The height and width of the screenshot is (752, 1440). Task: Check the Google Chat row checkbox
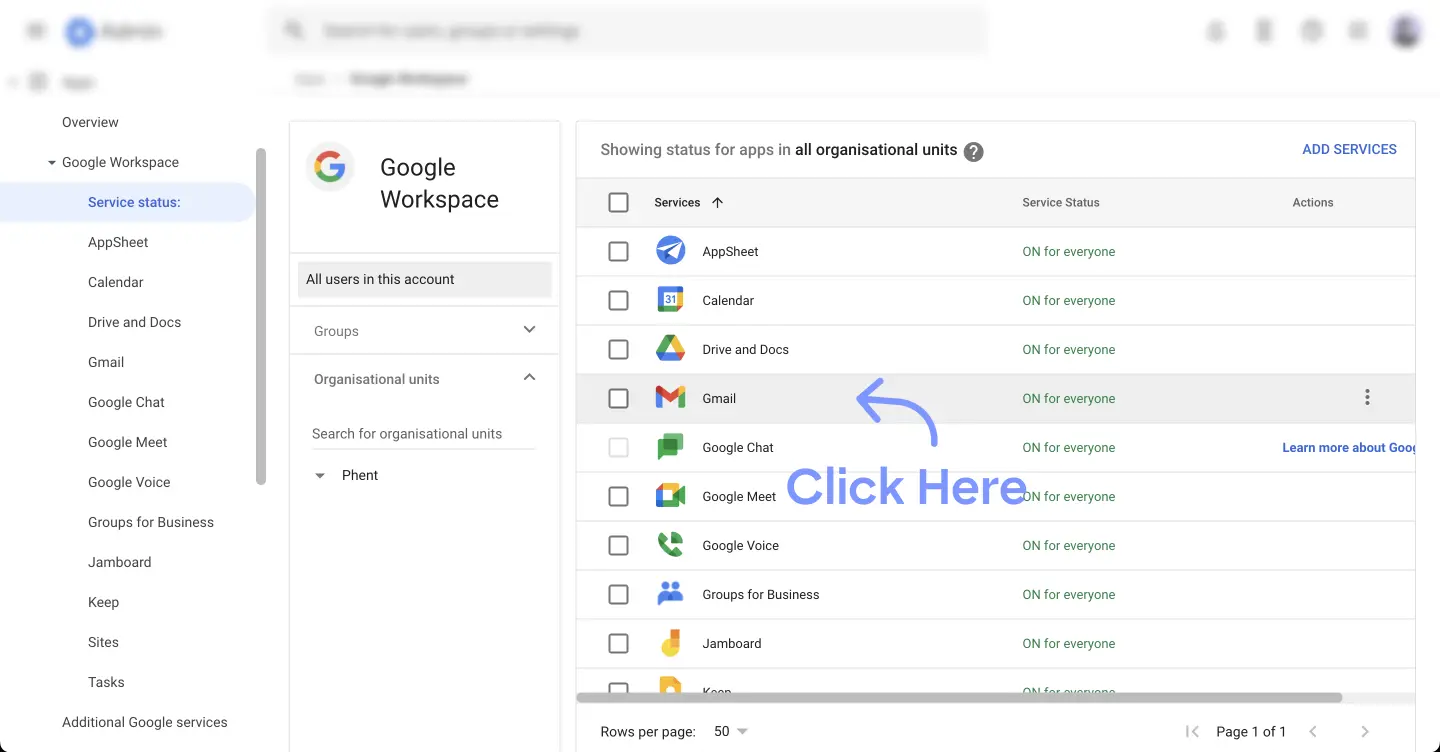point(619,447)
